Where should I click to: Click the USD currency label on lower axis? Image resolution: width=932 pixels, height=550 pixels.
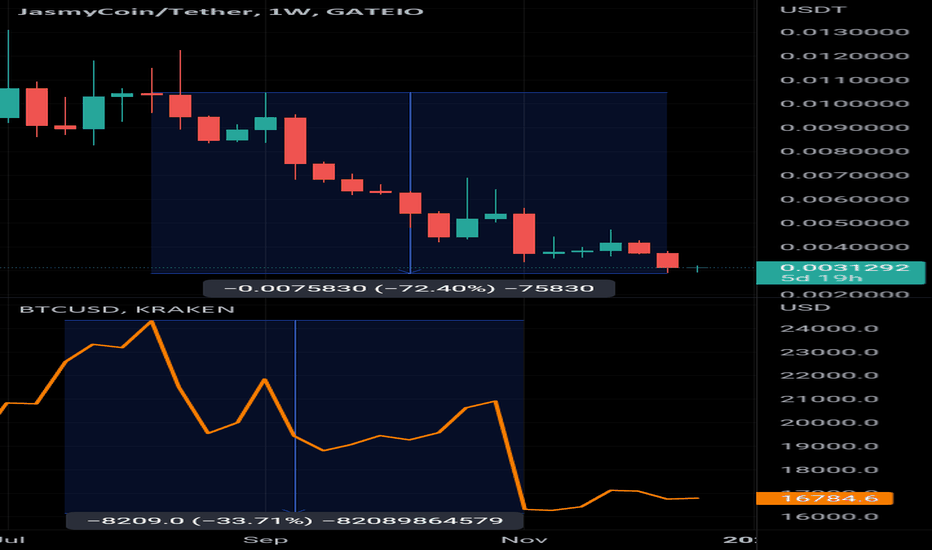click(x=805, y=307)
